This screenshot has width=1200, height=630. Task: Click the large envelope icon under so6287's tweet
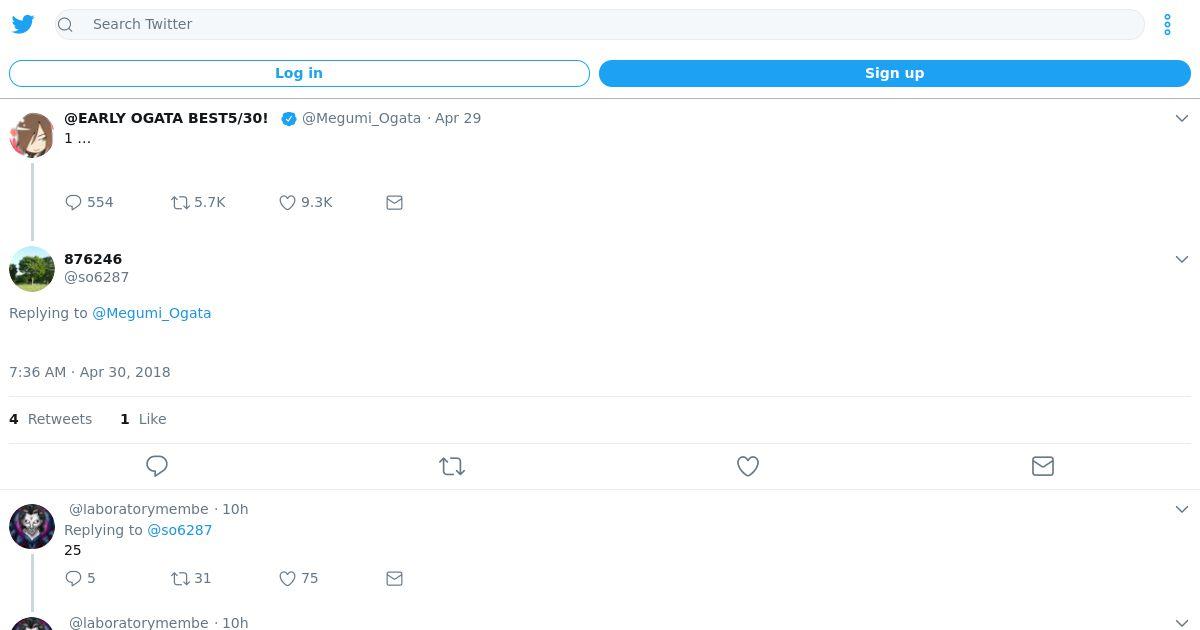coord(1042,466)
